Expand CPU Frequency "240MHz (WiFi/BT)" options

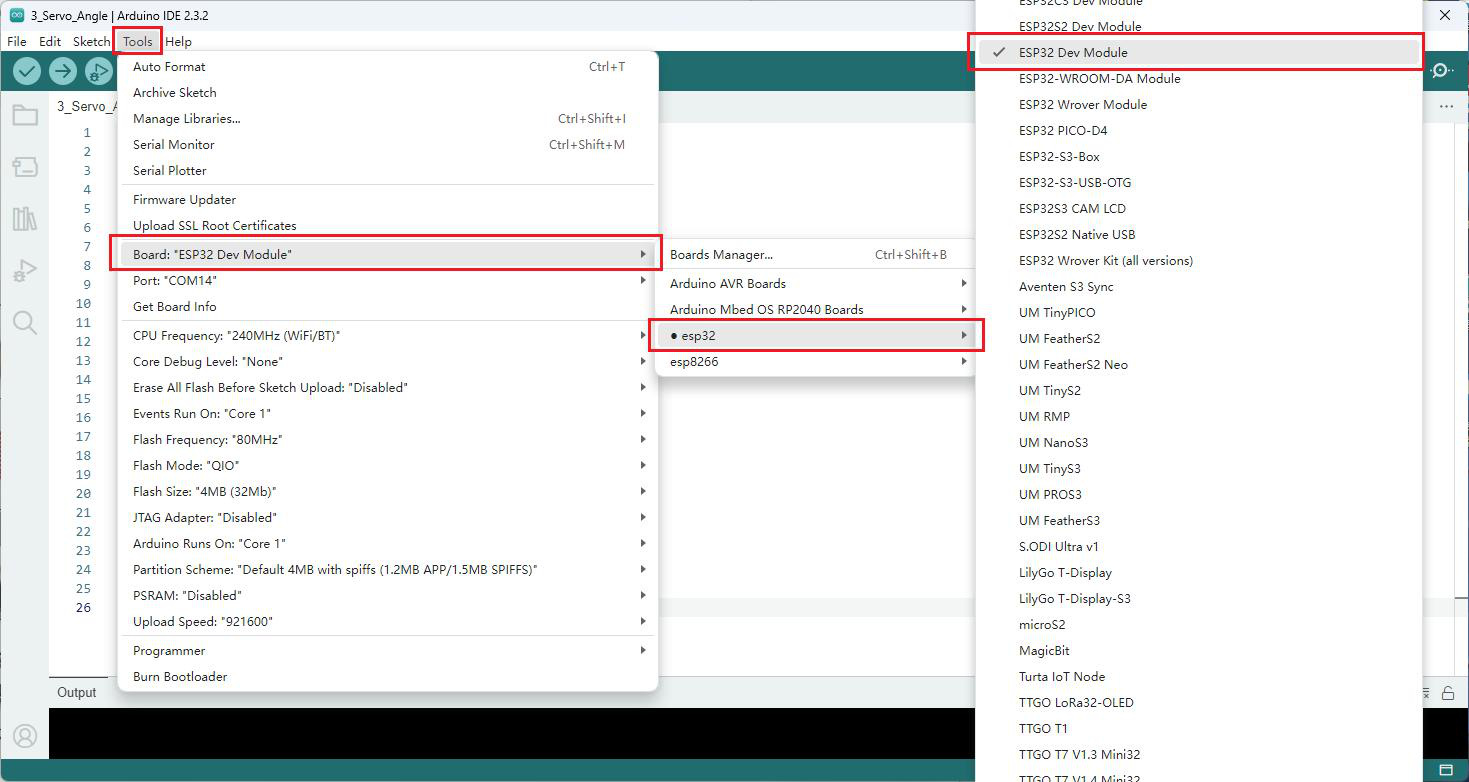pyautogui.click(x=388, y=336)
